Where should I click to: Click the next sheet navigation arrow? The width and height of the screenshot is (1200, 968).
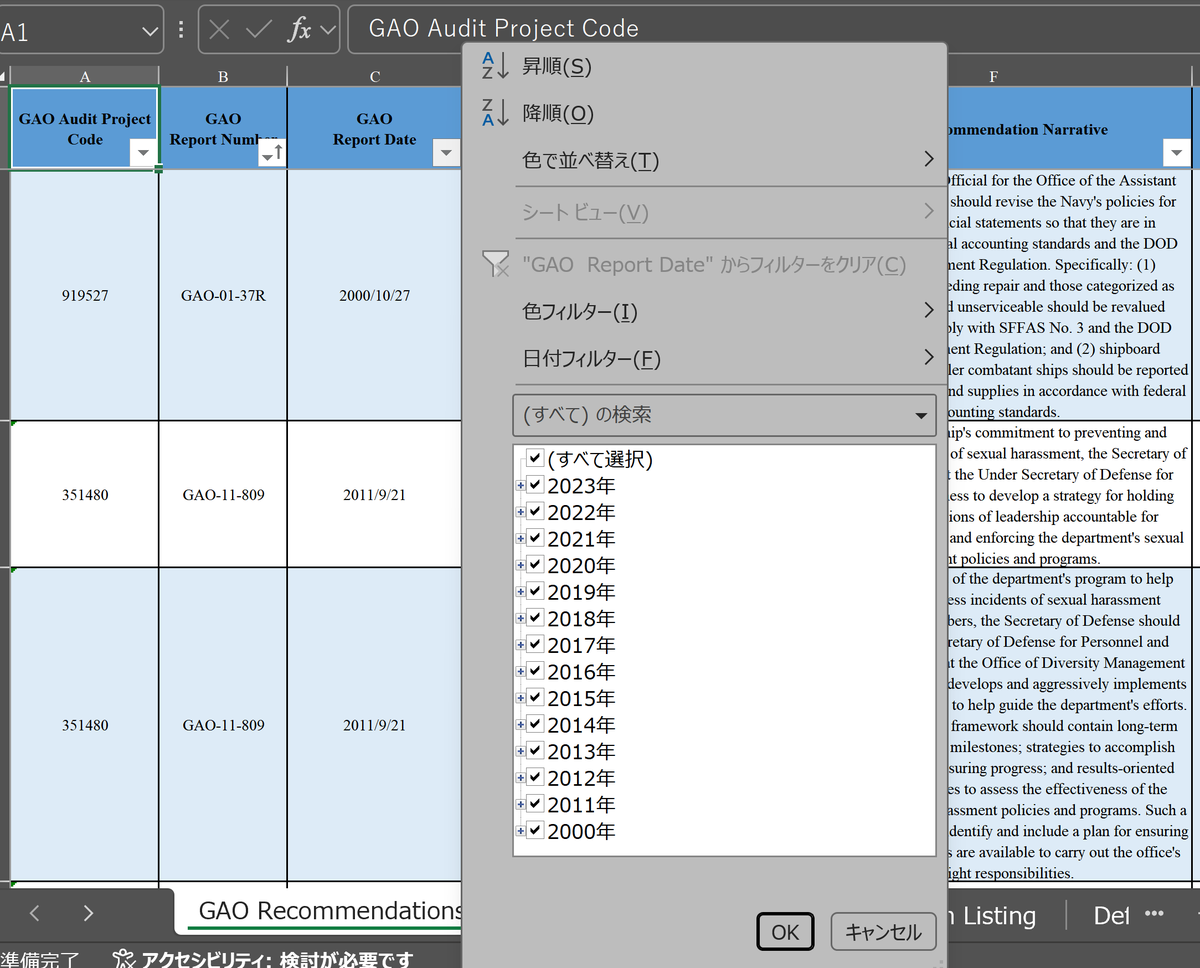(x=88, y=912)
